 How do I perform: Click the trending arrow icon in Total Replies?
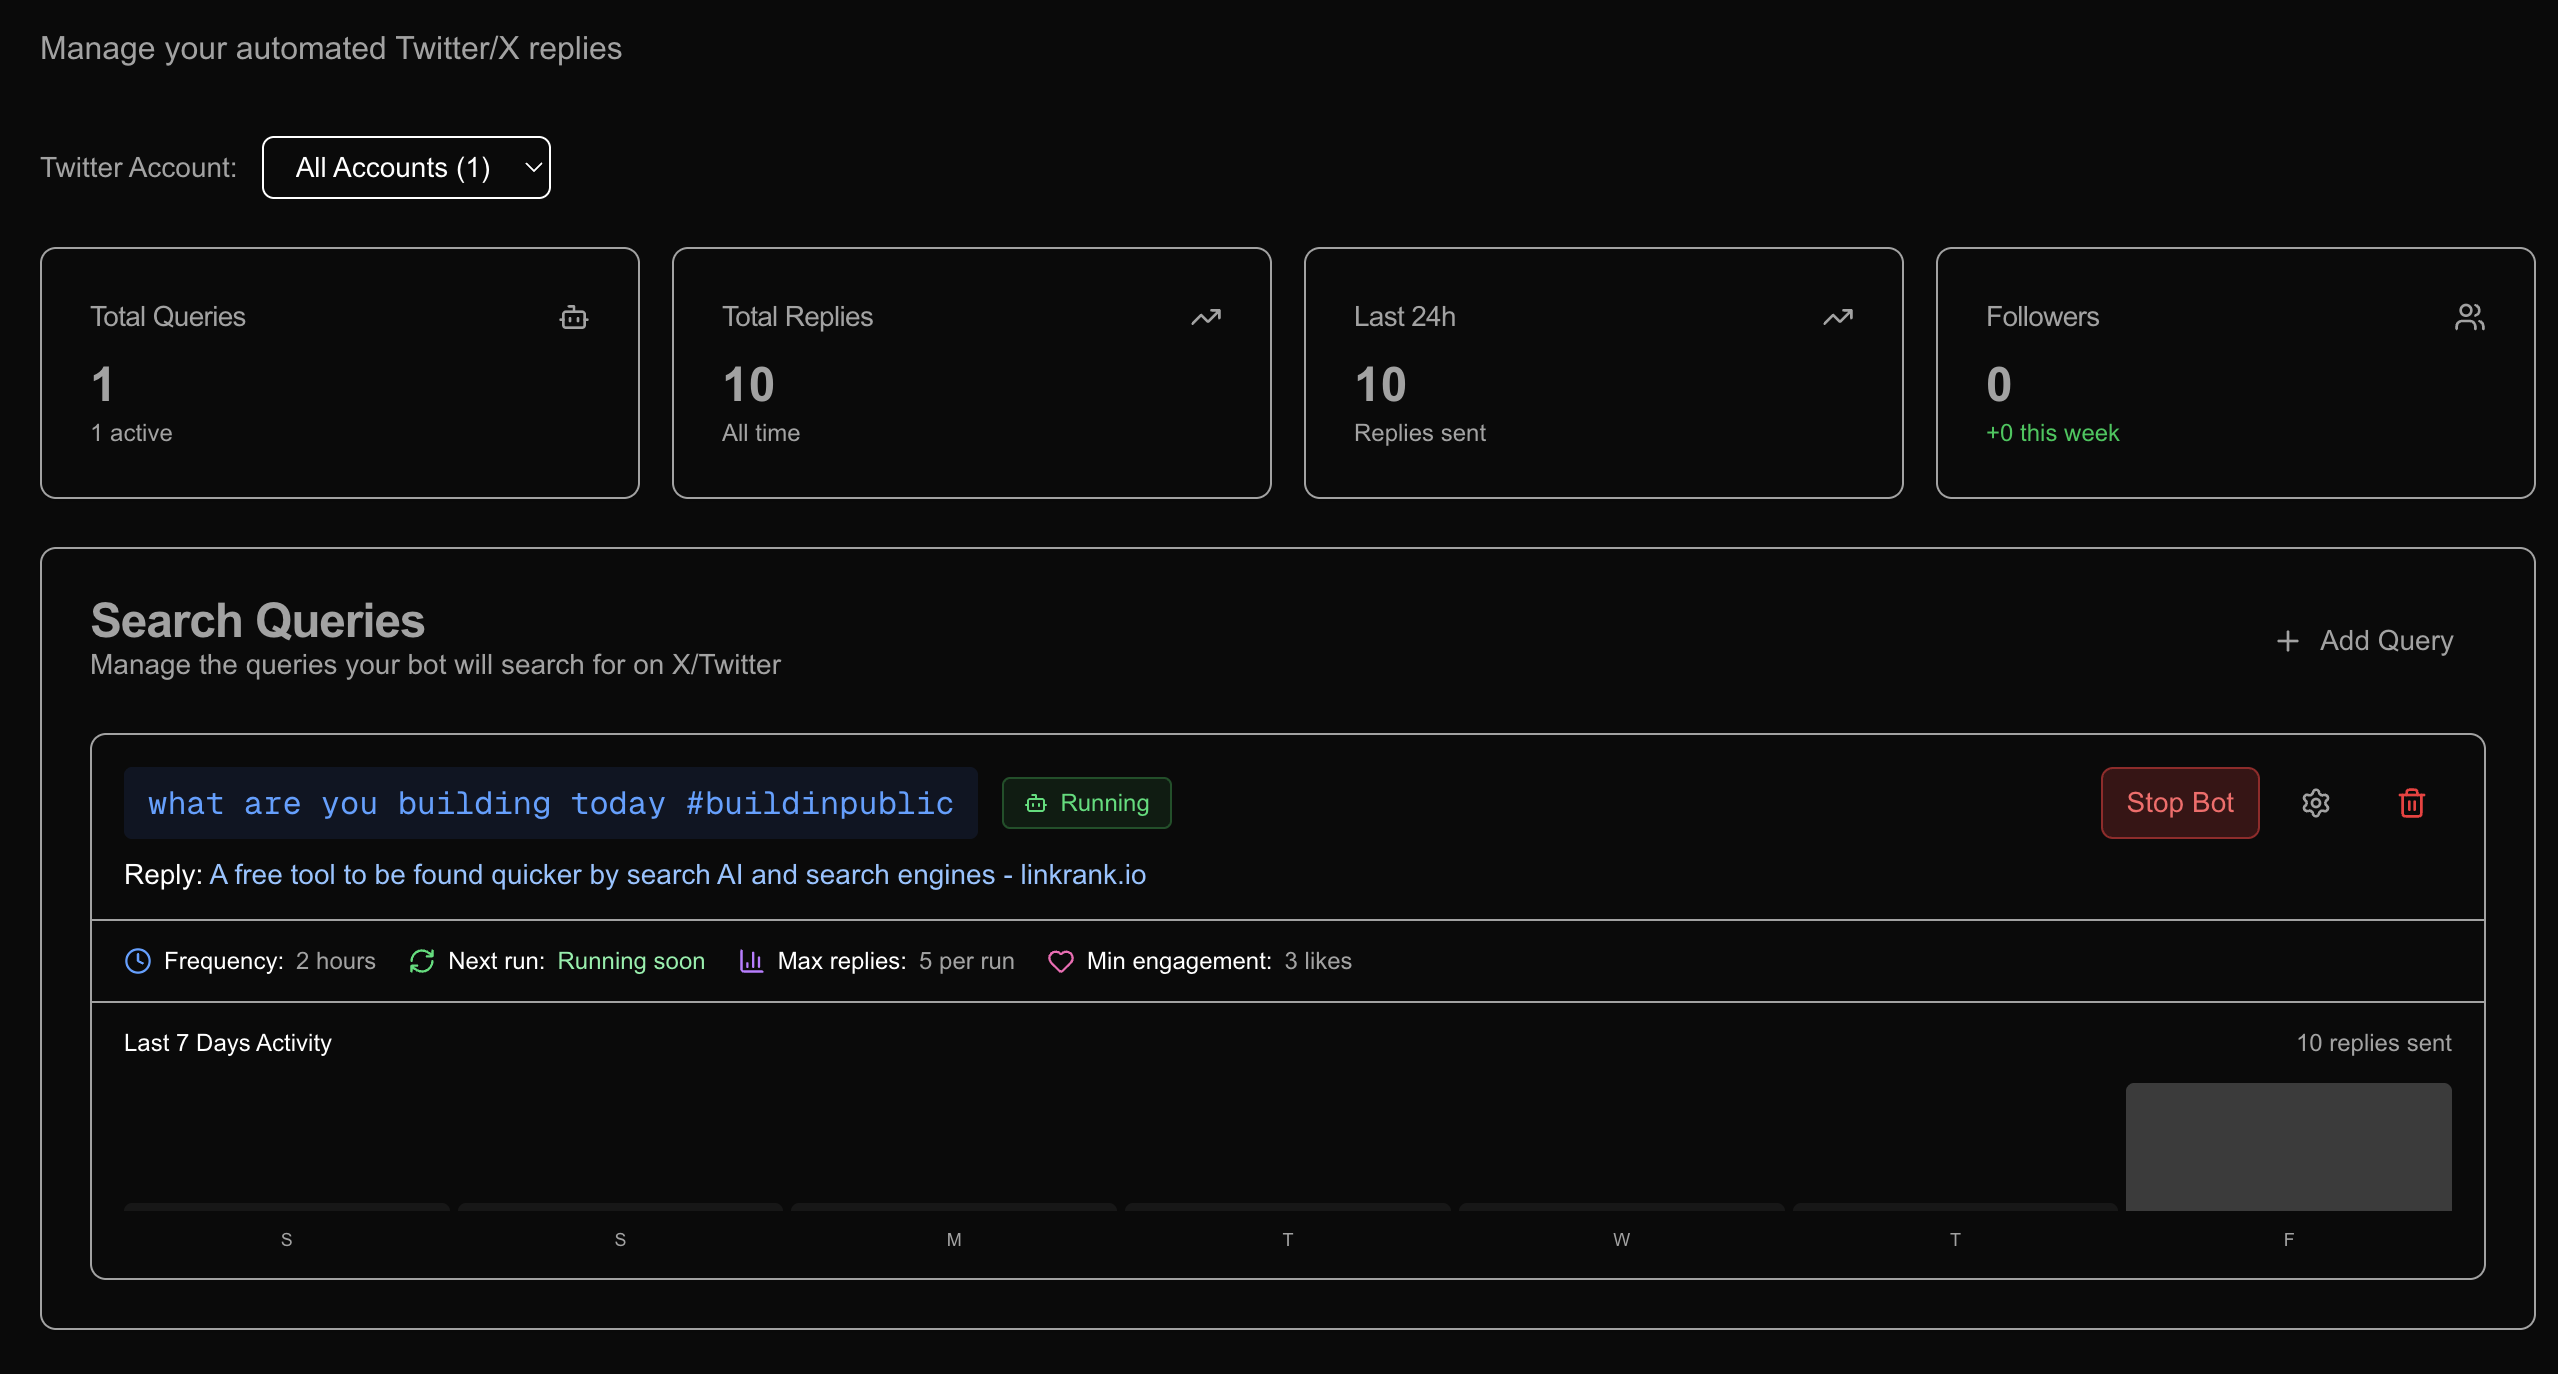(x=1206, y=317)
